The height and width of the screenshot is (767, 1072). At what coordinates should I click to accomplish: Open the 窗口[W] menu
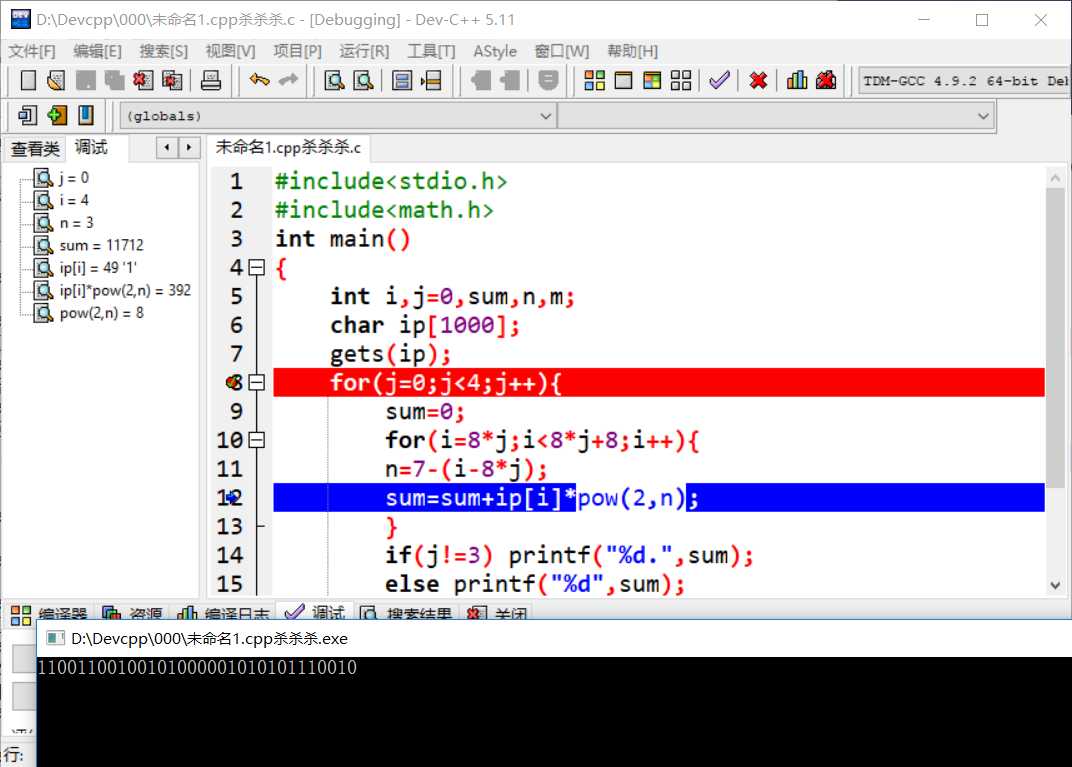pyautogui.click(x=561, y=51)
